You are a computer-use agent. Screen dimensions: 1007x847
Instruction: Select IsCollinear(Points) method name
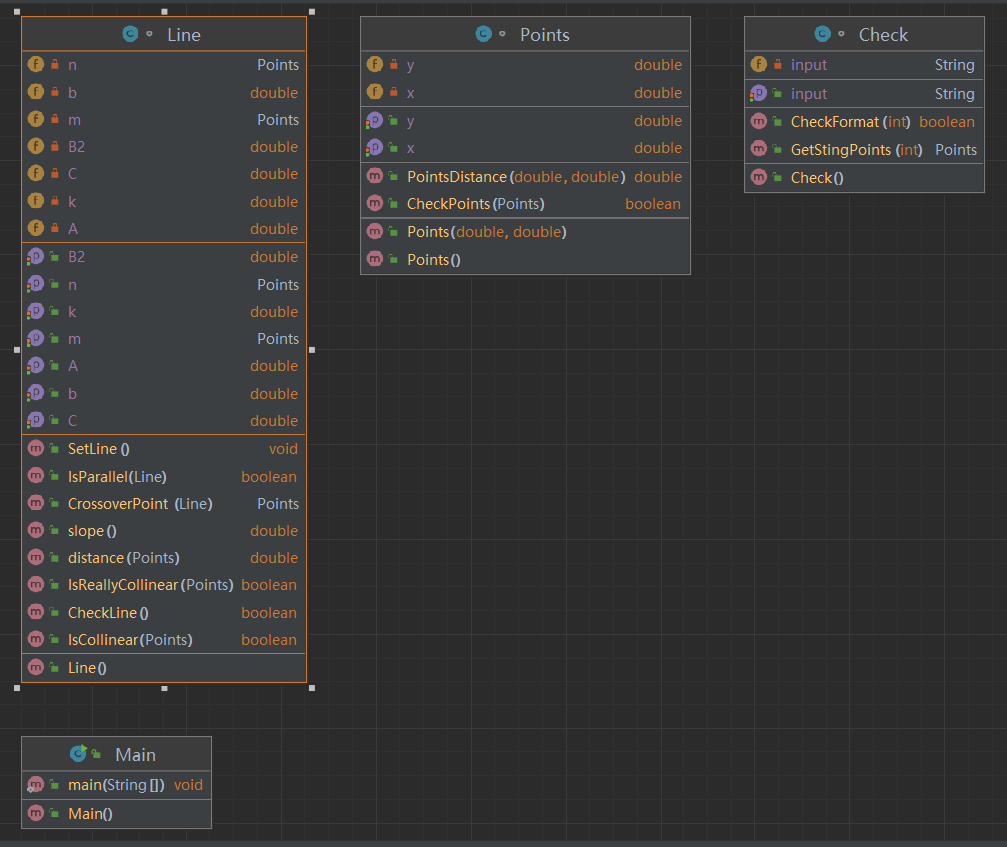tap(130, 640)
